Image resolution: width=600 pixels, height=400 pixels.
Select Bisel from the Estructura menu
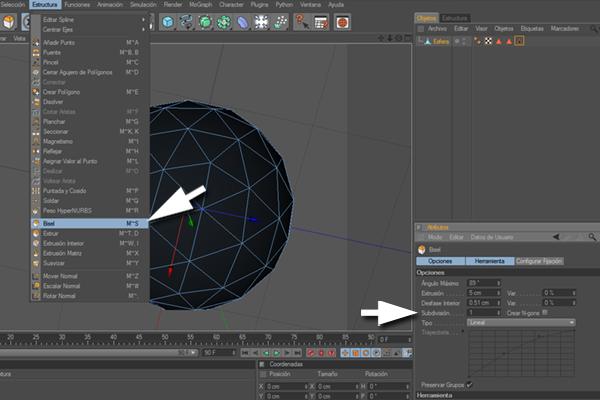pyautogui.click(x=90, y=223)
